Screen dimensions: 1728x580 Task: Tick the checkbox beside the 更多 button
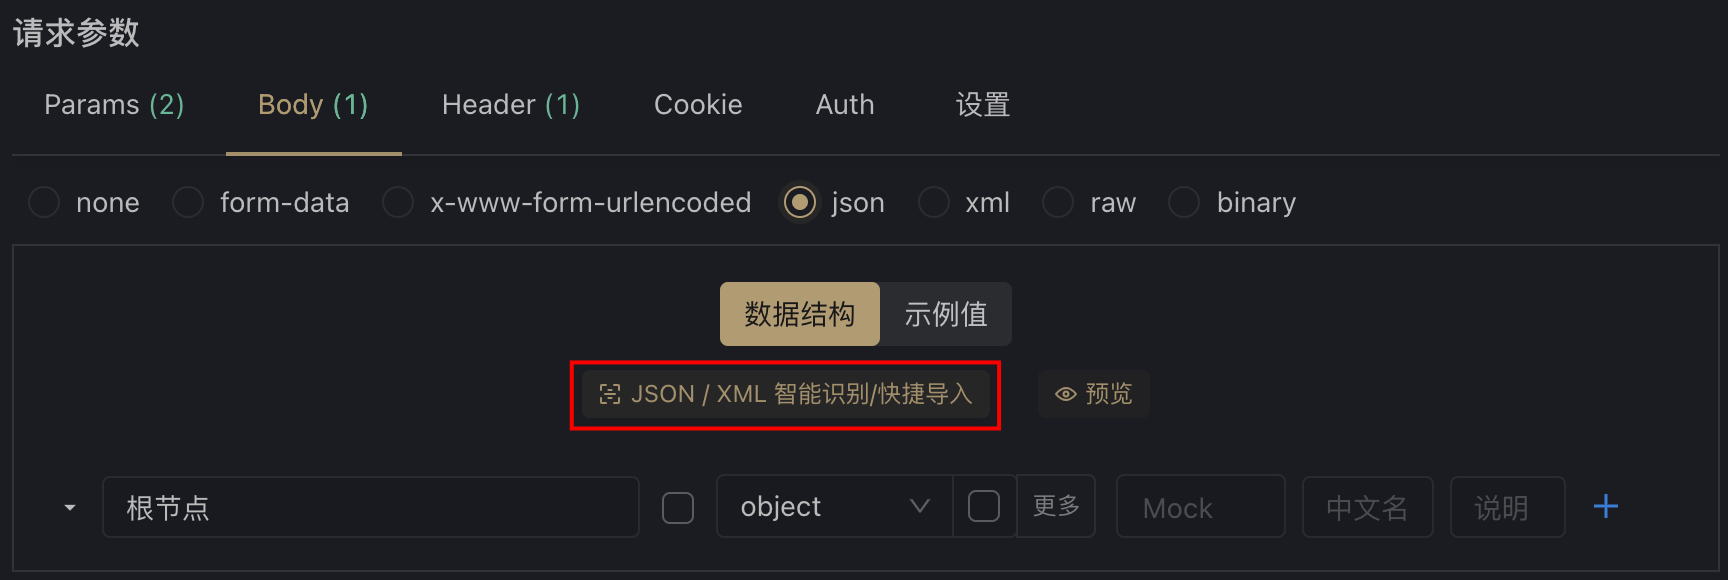984,507
